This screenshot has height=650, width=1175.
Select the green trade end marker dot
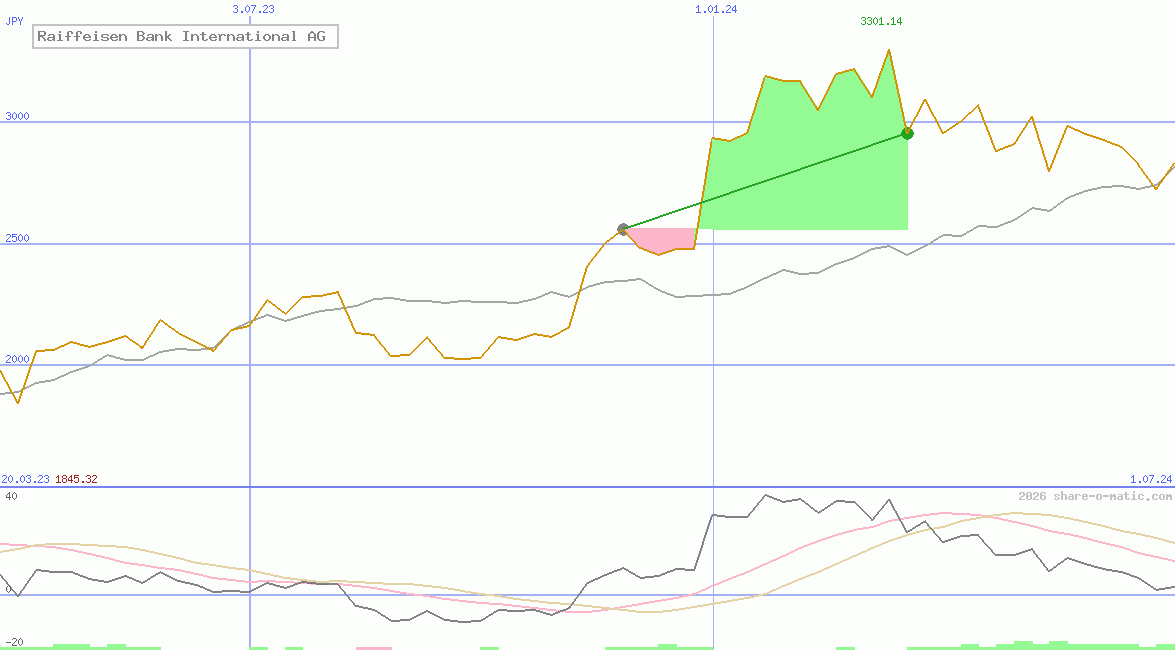point(907,133)
